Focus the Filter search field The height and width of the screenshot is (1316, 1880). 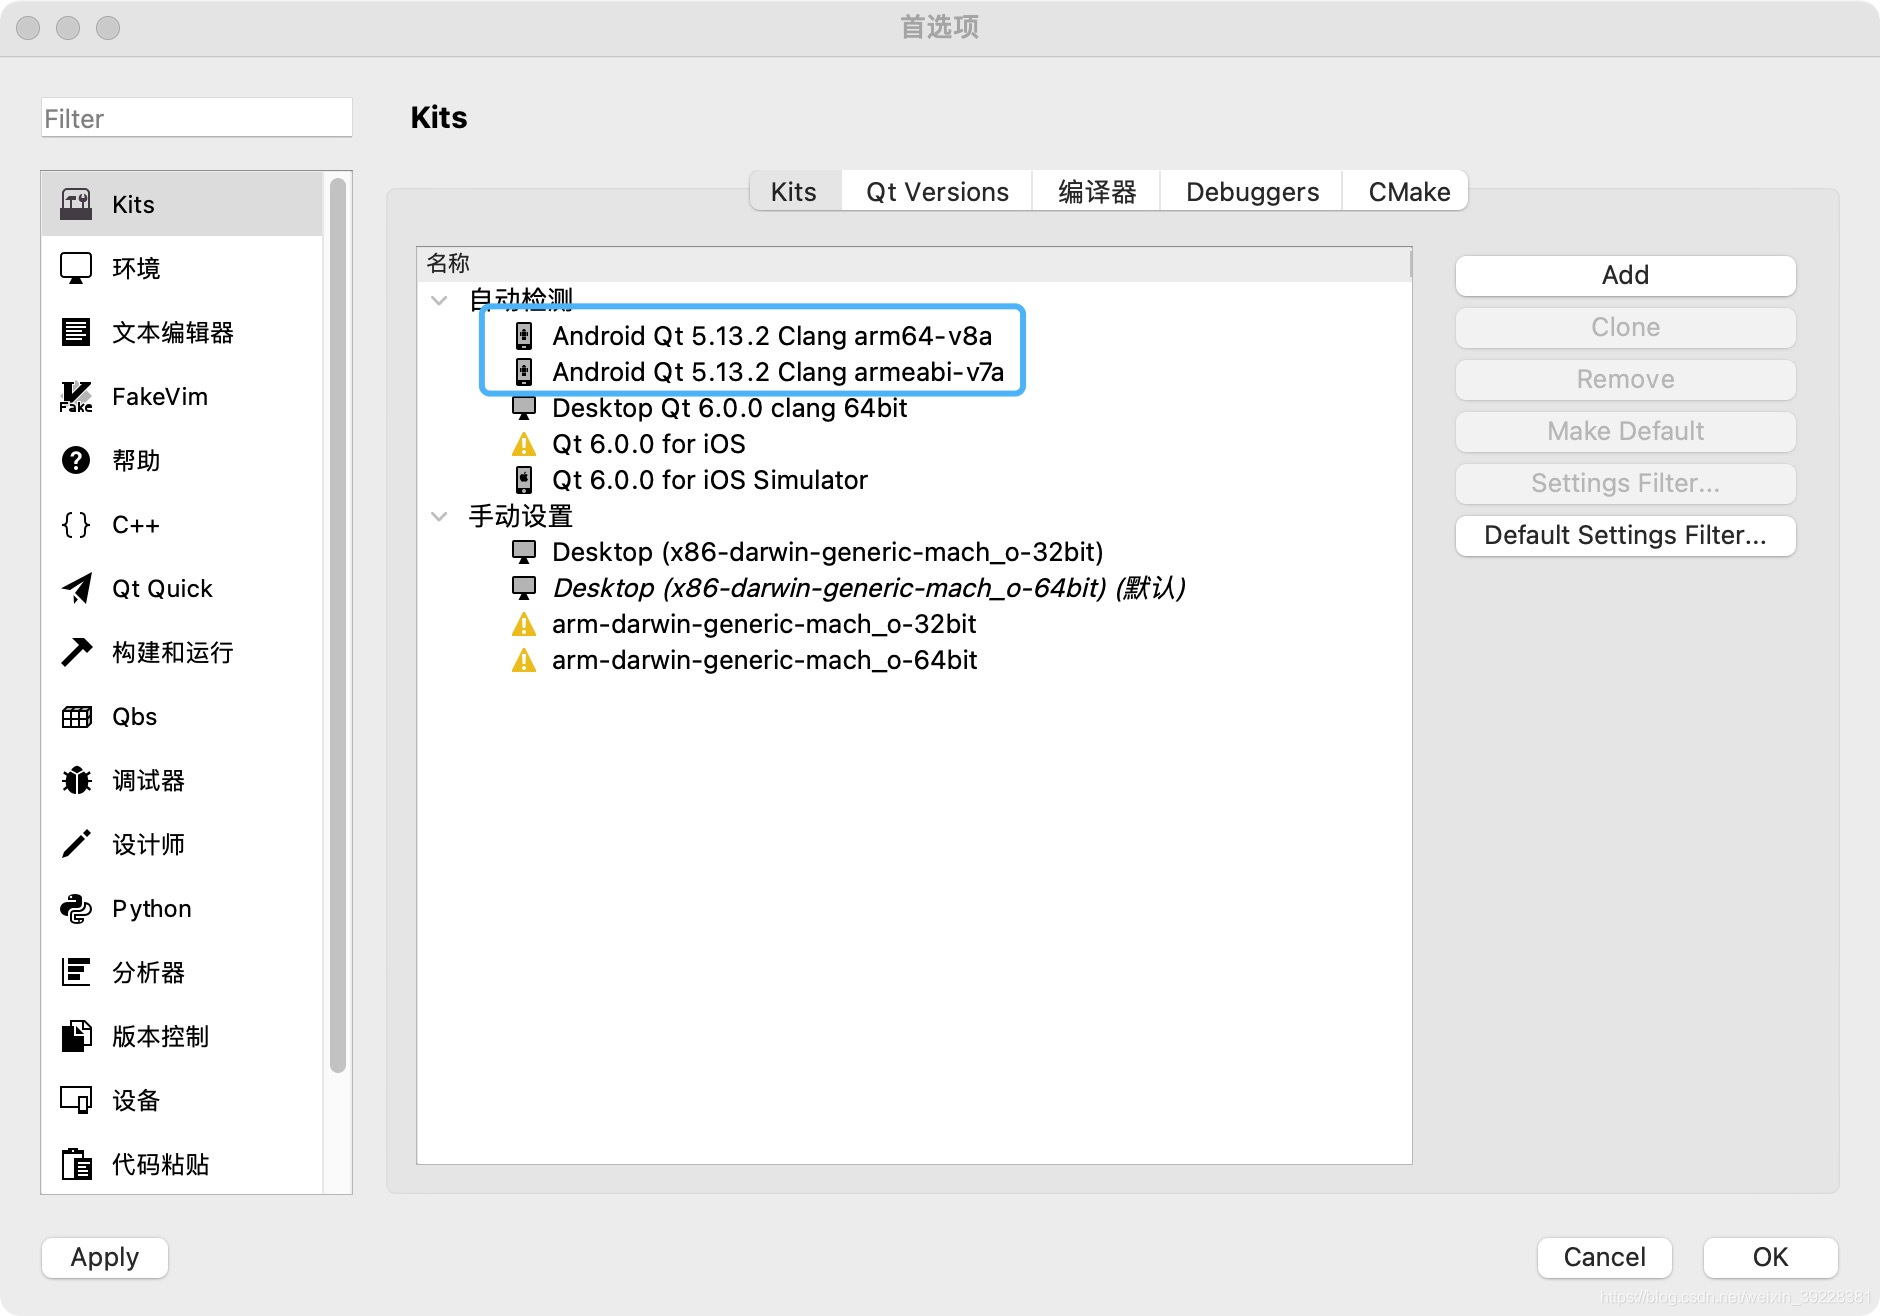point(197,118)
